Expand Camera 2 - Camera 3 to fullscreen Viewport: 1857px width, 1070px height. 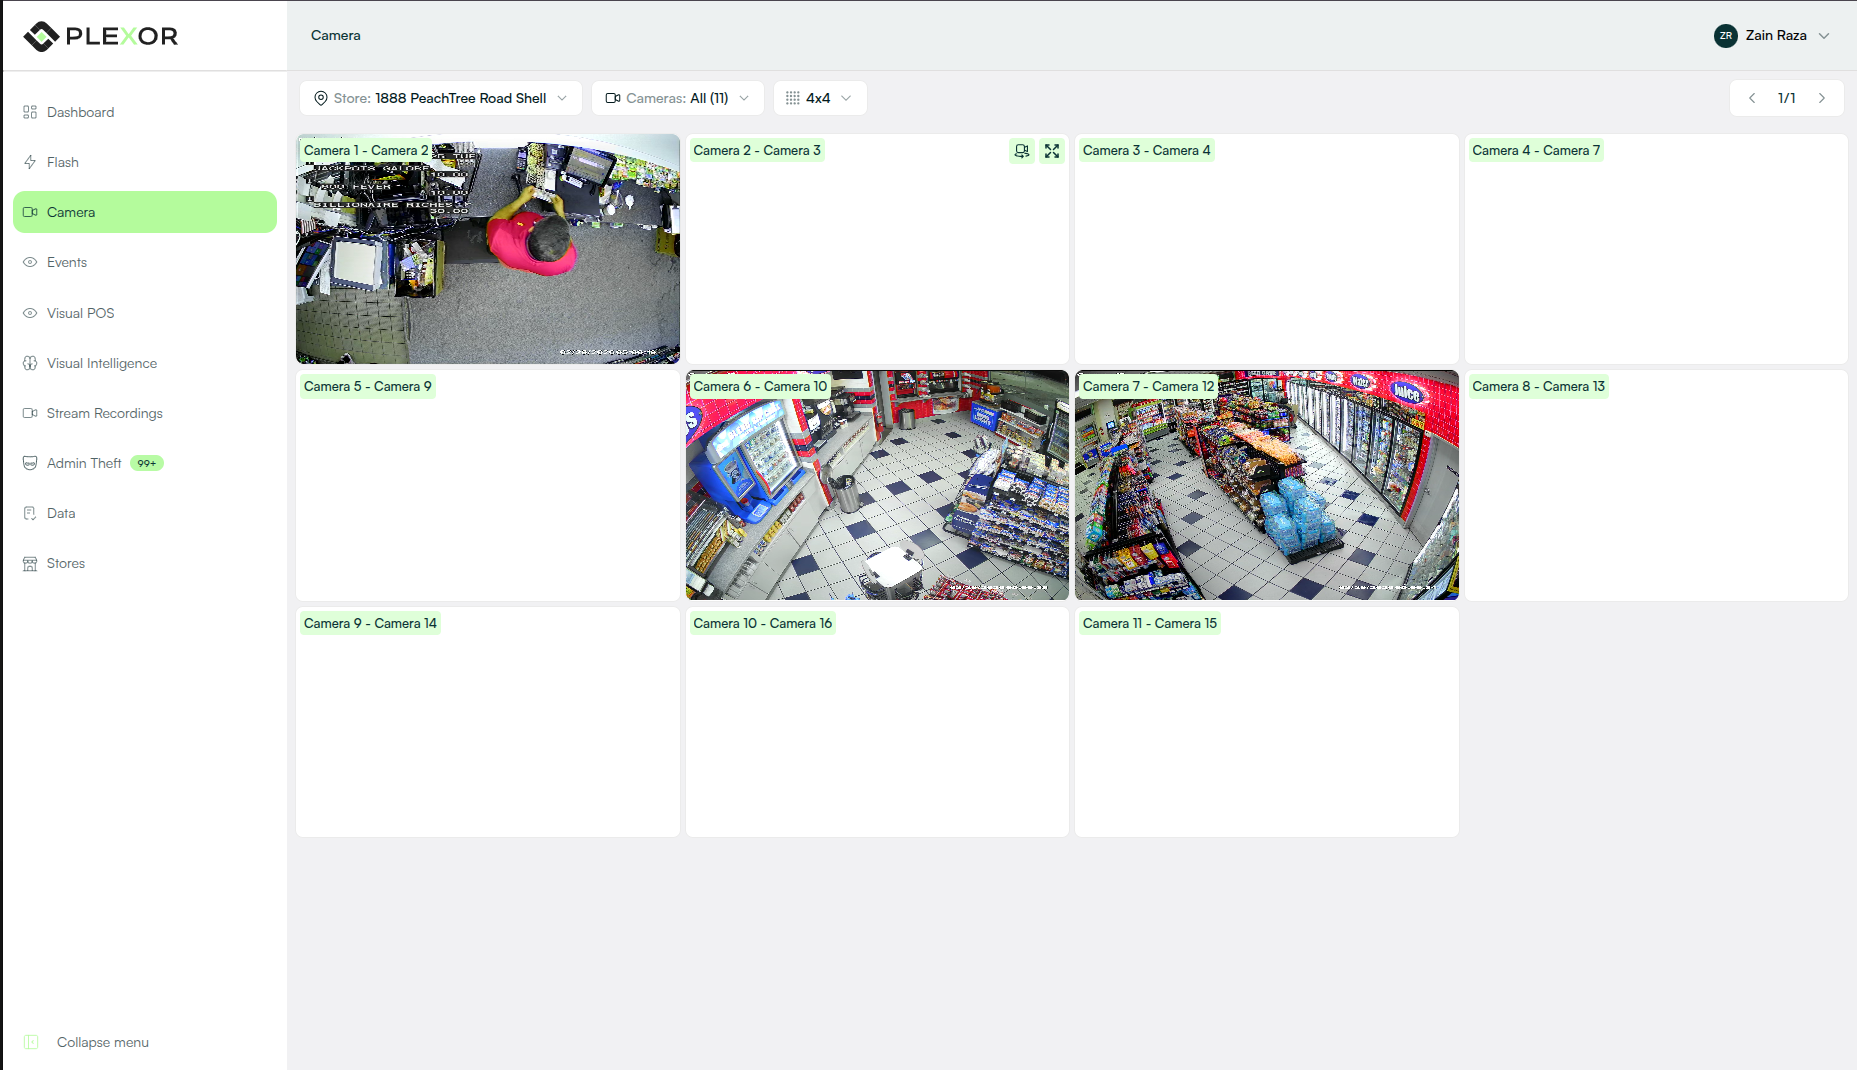(1052, 151)
